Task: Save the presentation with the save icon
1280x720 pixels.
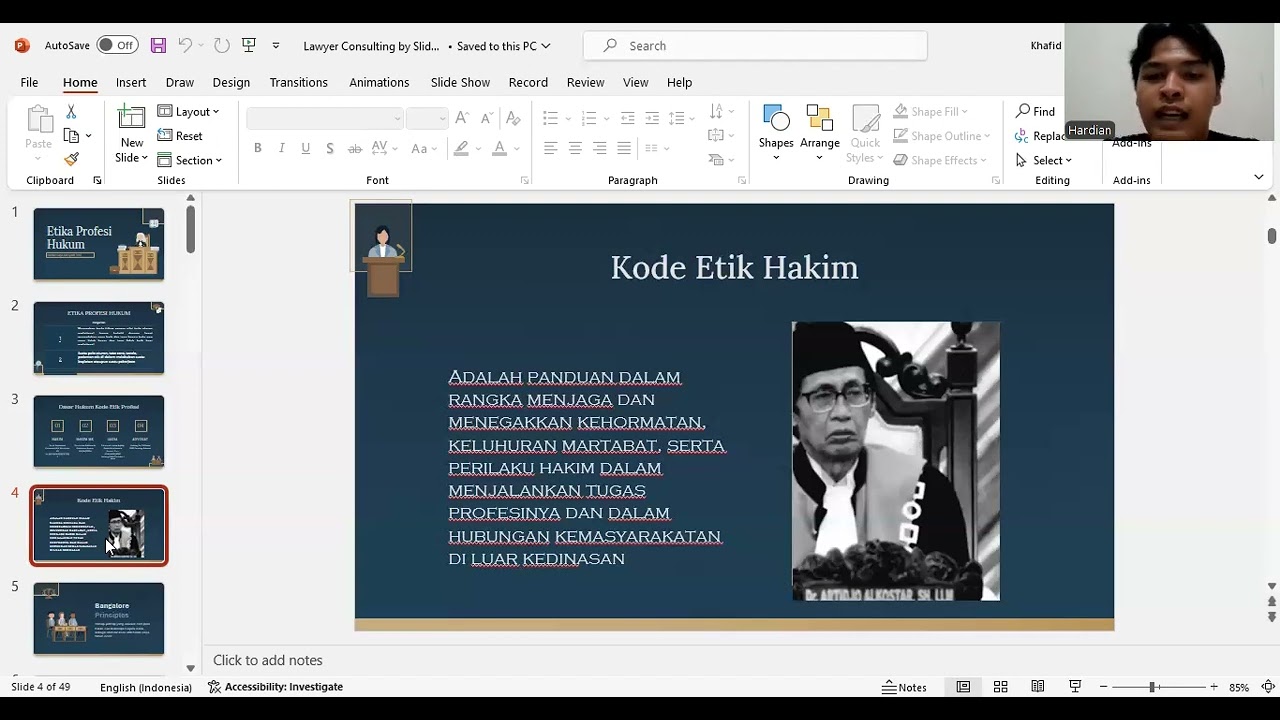Action: [158, 46]
